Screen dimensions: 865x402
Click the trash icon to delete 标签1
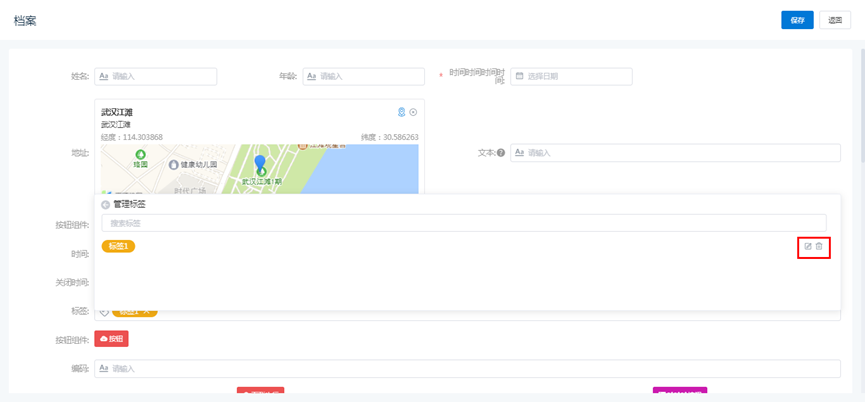[820, 246]
